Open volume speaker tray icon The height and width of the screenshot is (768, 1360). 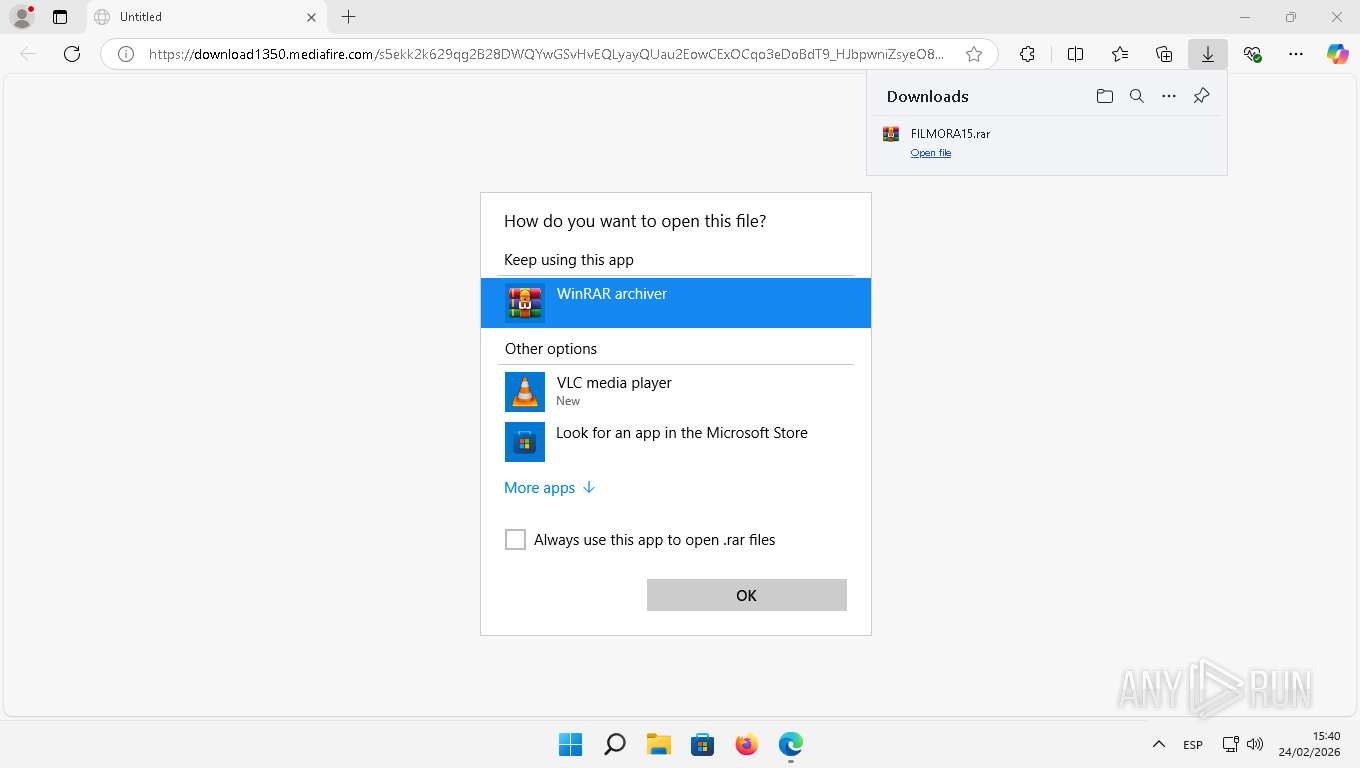point(1255,745)
